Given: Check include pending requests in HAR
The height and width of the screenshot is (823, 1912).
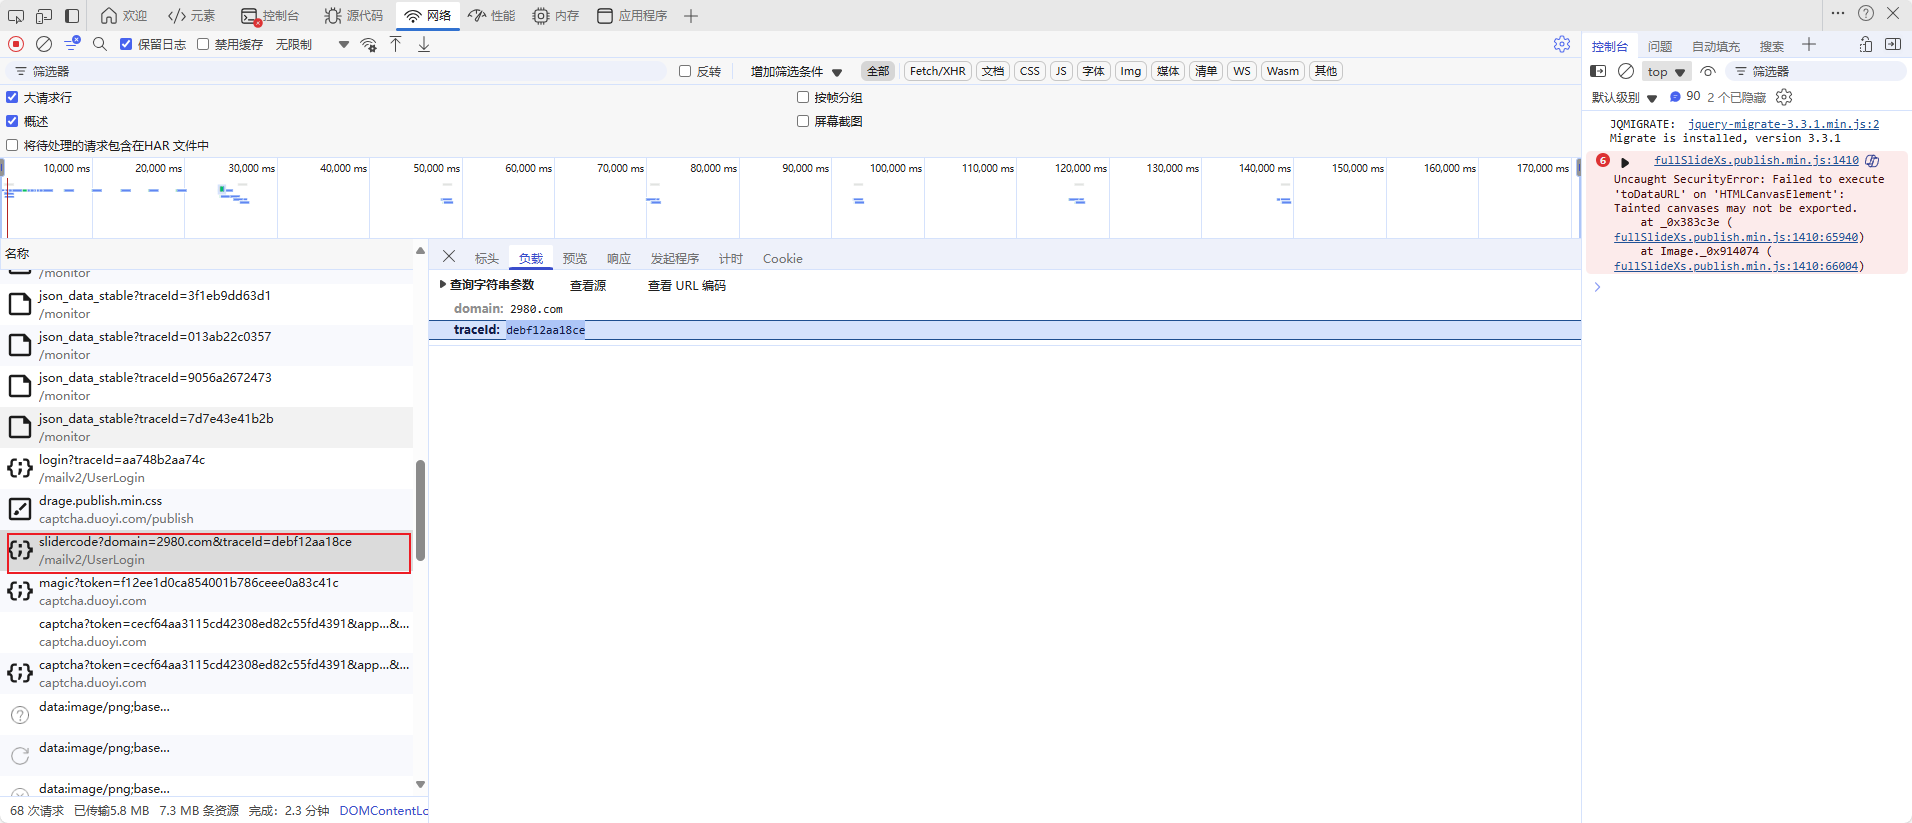Looking at the screenshot, I should pyautogui.click(x=12, y=145).
